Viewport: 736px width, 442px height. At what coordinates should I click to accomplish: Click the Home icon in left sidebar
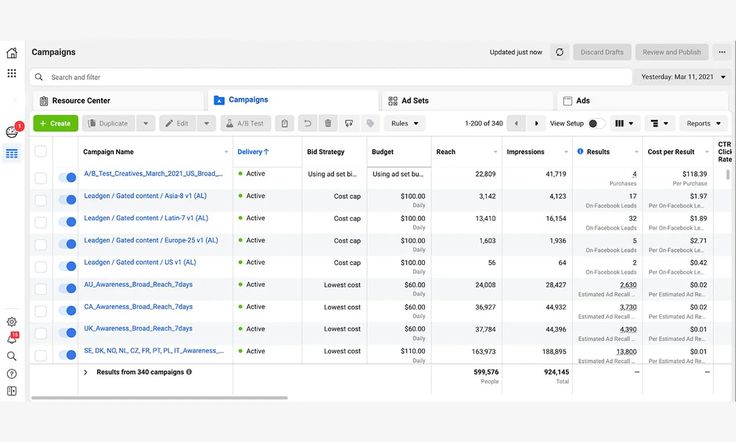12,53
